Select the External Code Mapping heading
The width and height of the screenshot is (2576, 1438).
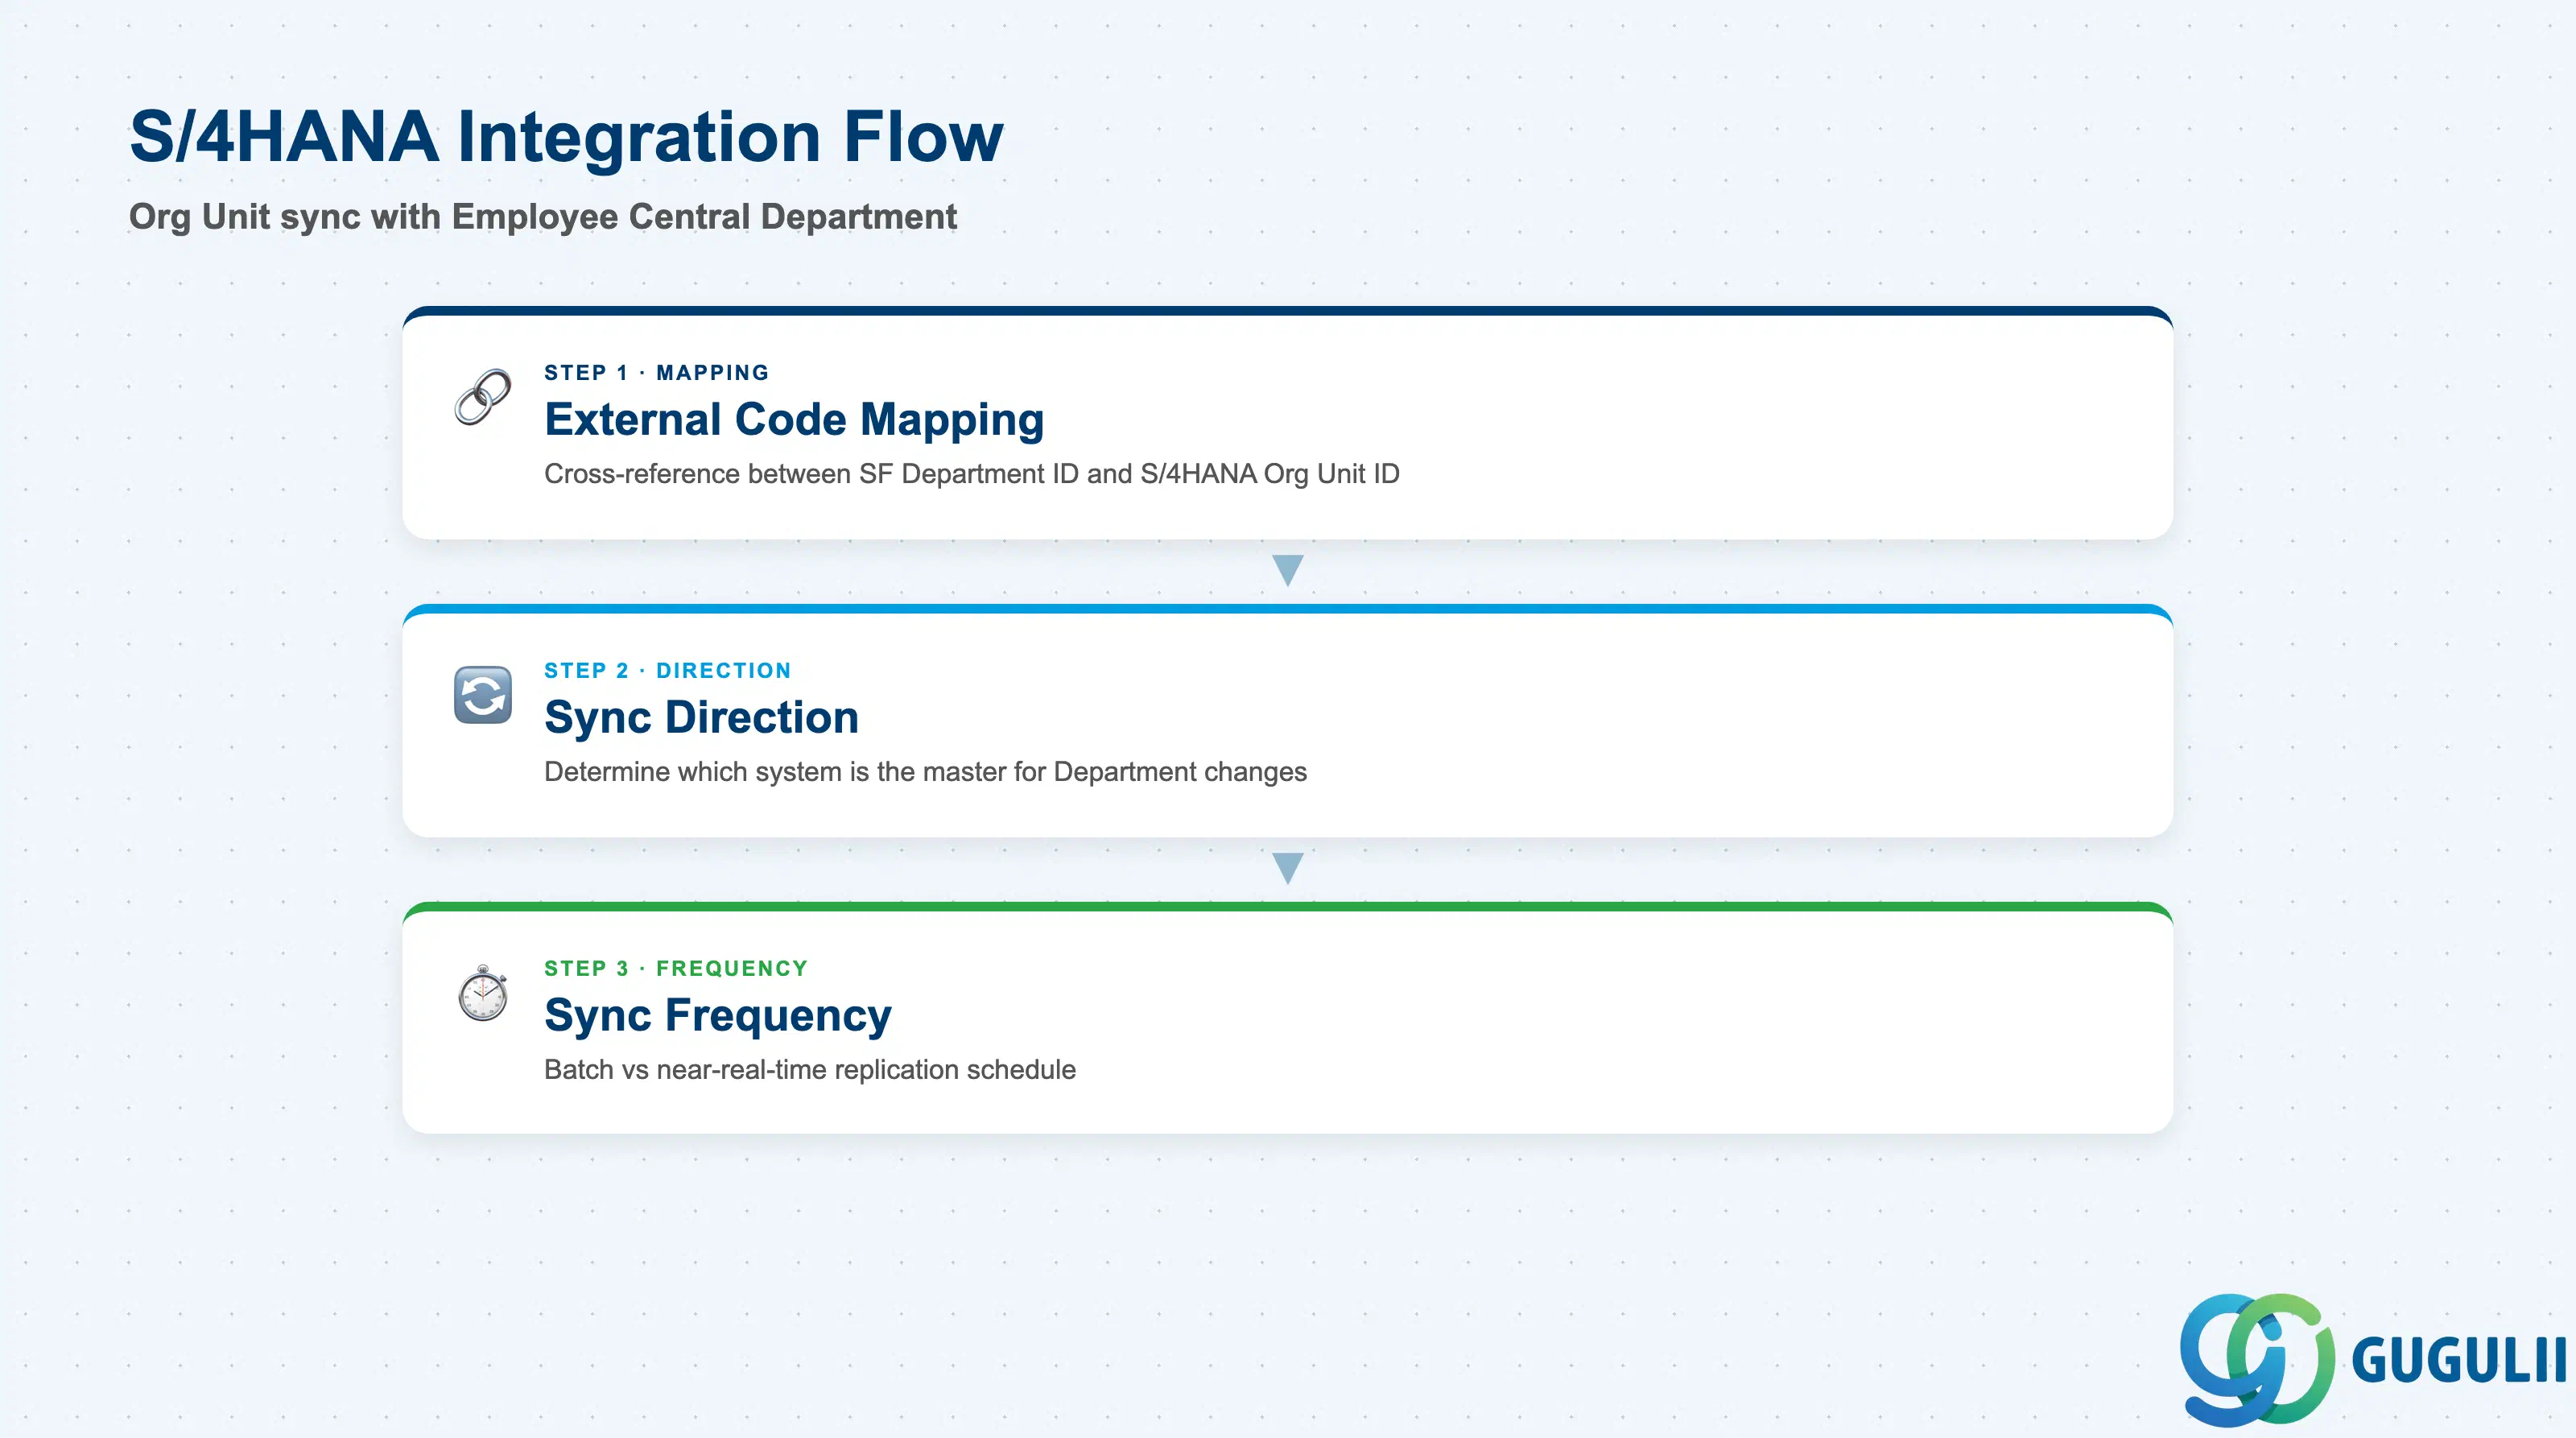tap(794, 419)
